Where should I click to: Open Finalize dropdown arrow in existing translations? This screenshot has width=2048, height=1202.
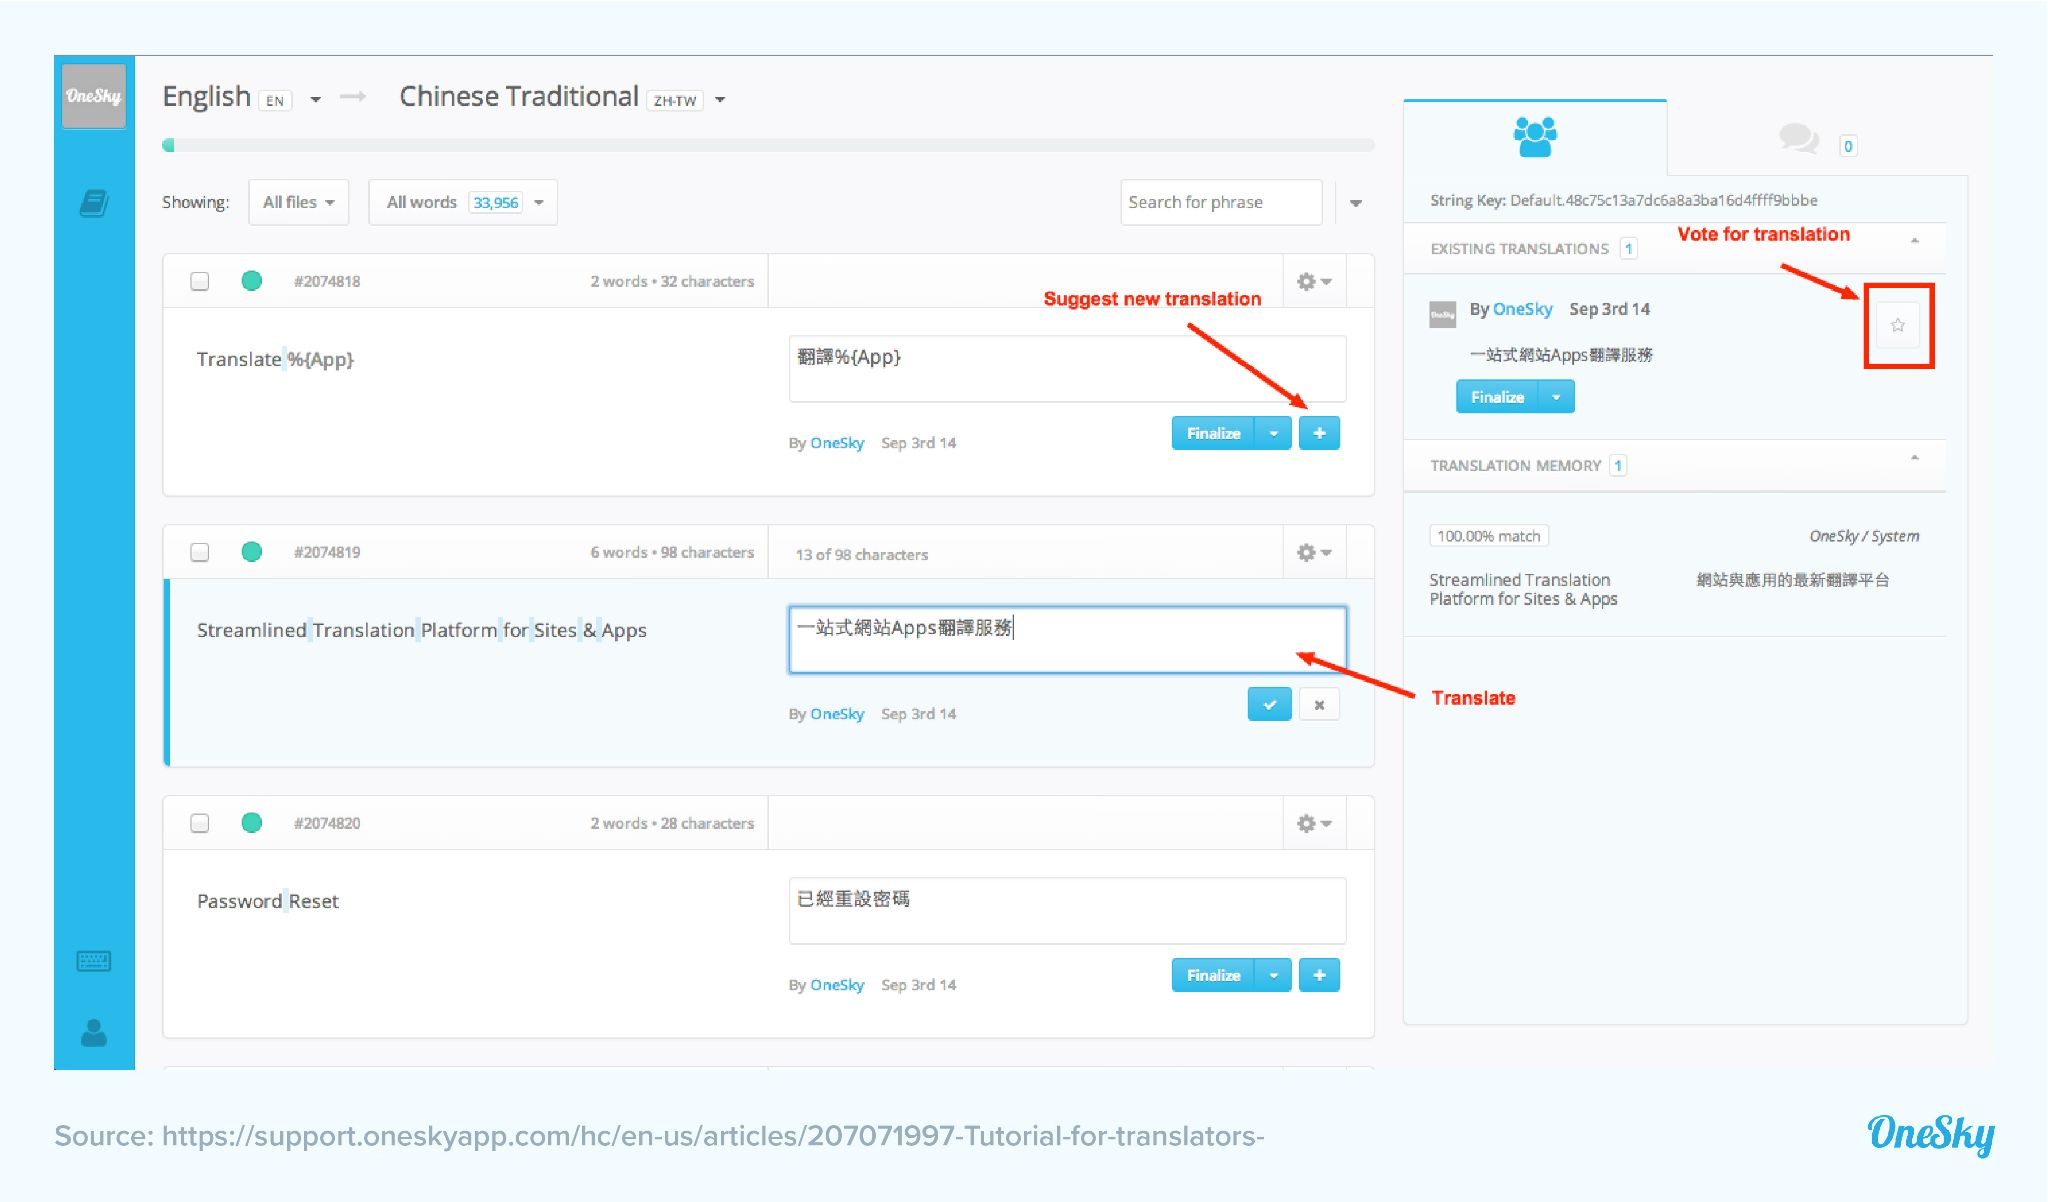[1556, 397]
